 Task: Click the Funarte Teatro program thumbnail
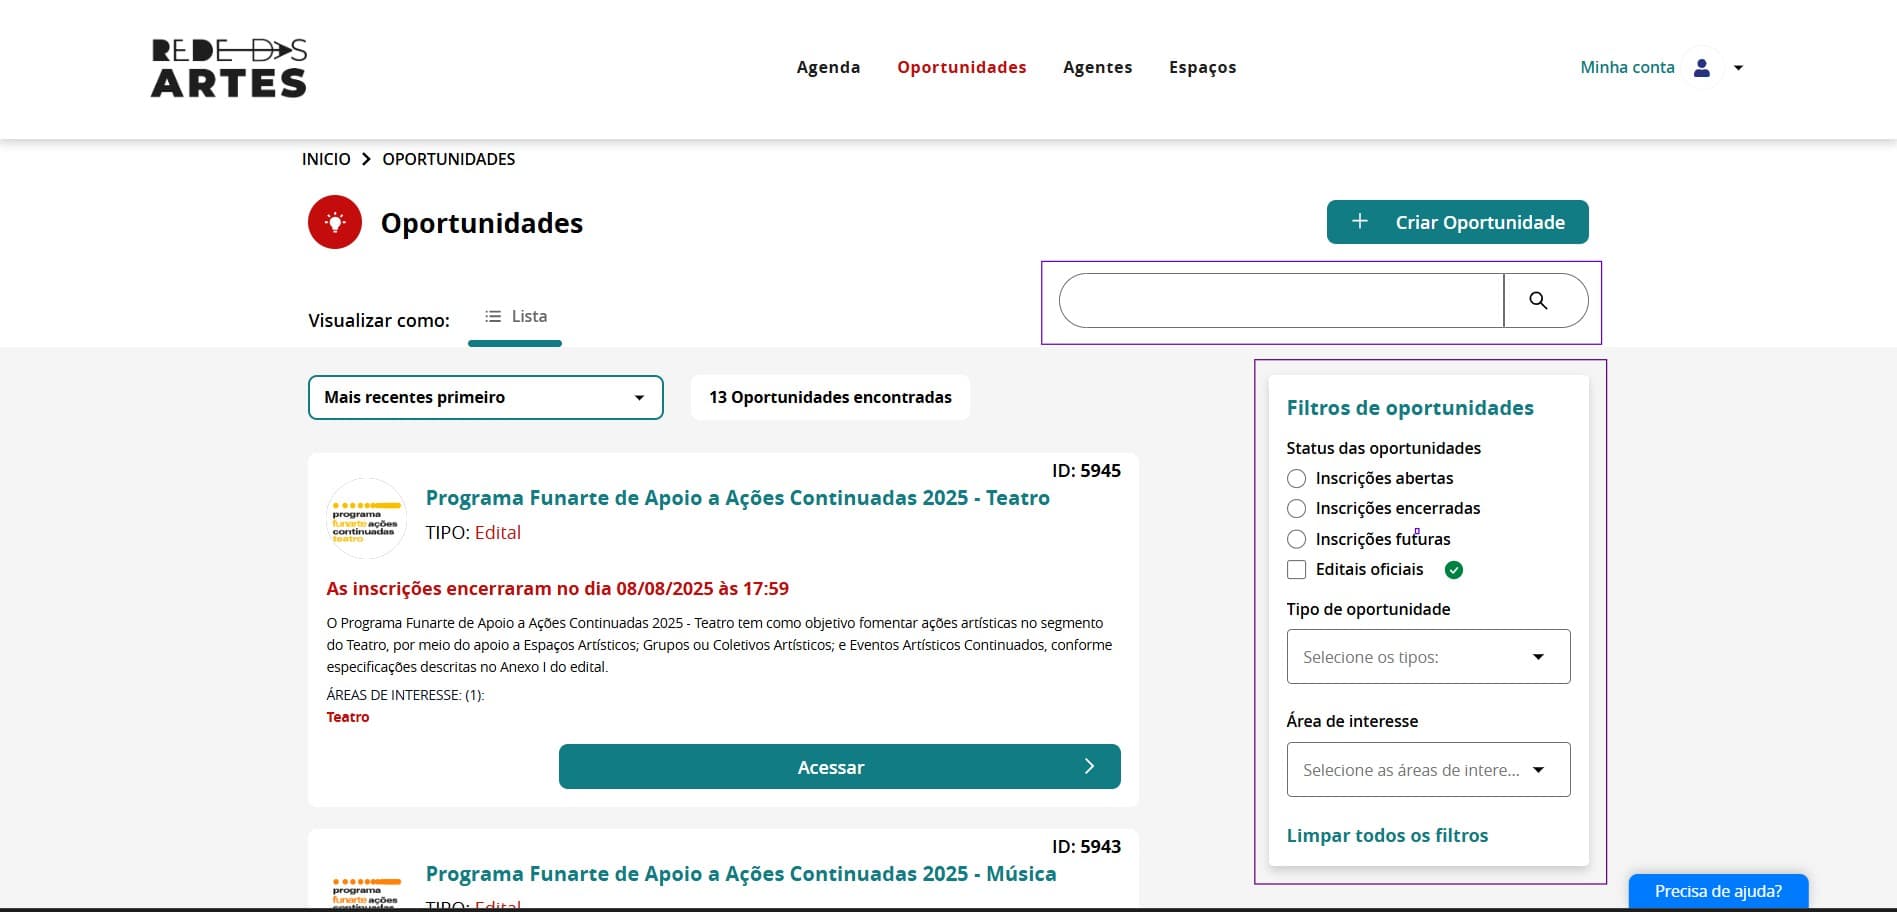pyautogui.click(x=366, y=518)
